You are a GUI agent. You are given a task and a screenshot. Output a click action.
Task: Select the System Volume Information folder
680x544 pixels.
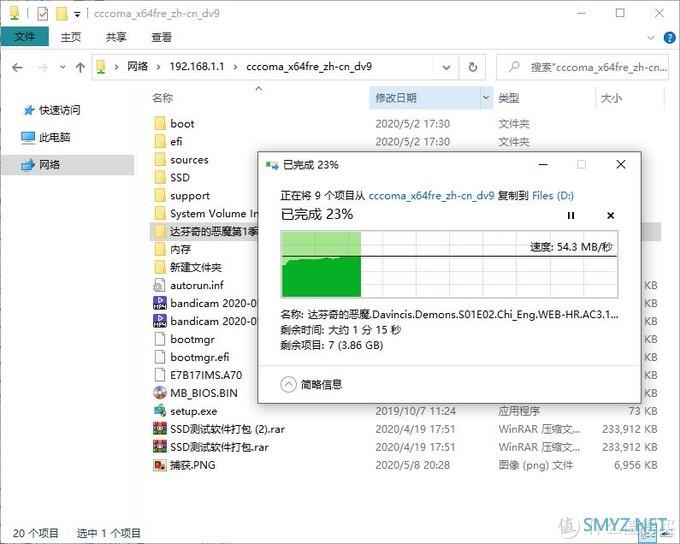click(x=206, y=213)
